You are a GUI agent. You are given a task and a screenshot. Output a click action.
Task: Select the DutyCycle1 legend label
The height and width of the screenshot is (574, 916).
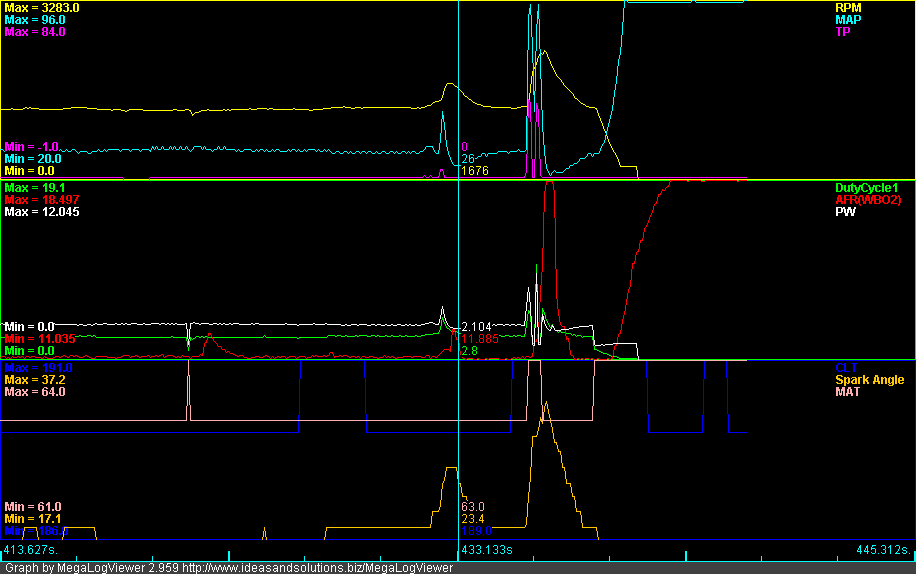(x=868, y=188)
